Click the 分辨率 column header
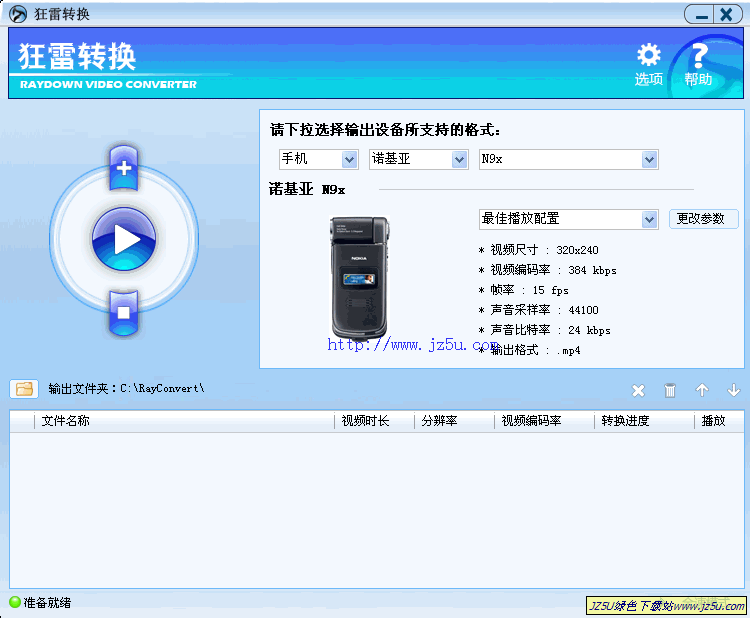This screenshot has height=618, width=750. point(454,421)
